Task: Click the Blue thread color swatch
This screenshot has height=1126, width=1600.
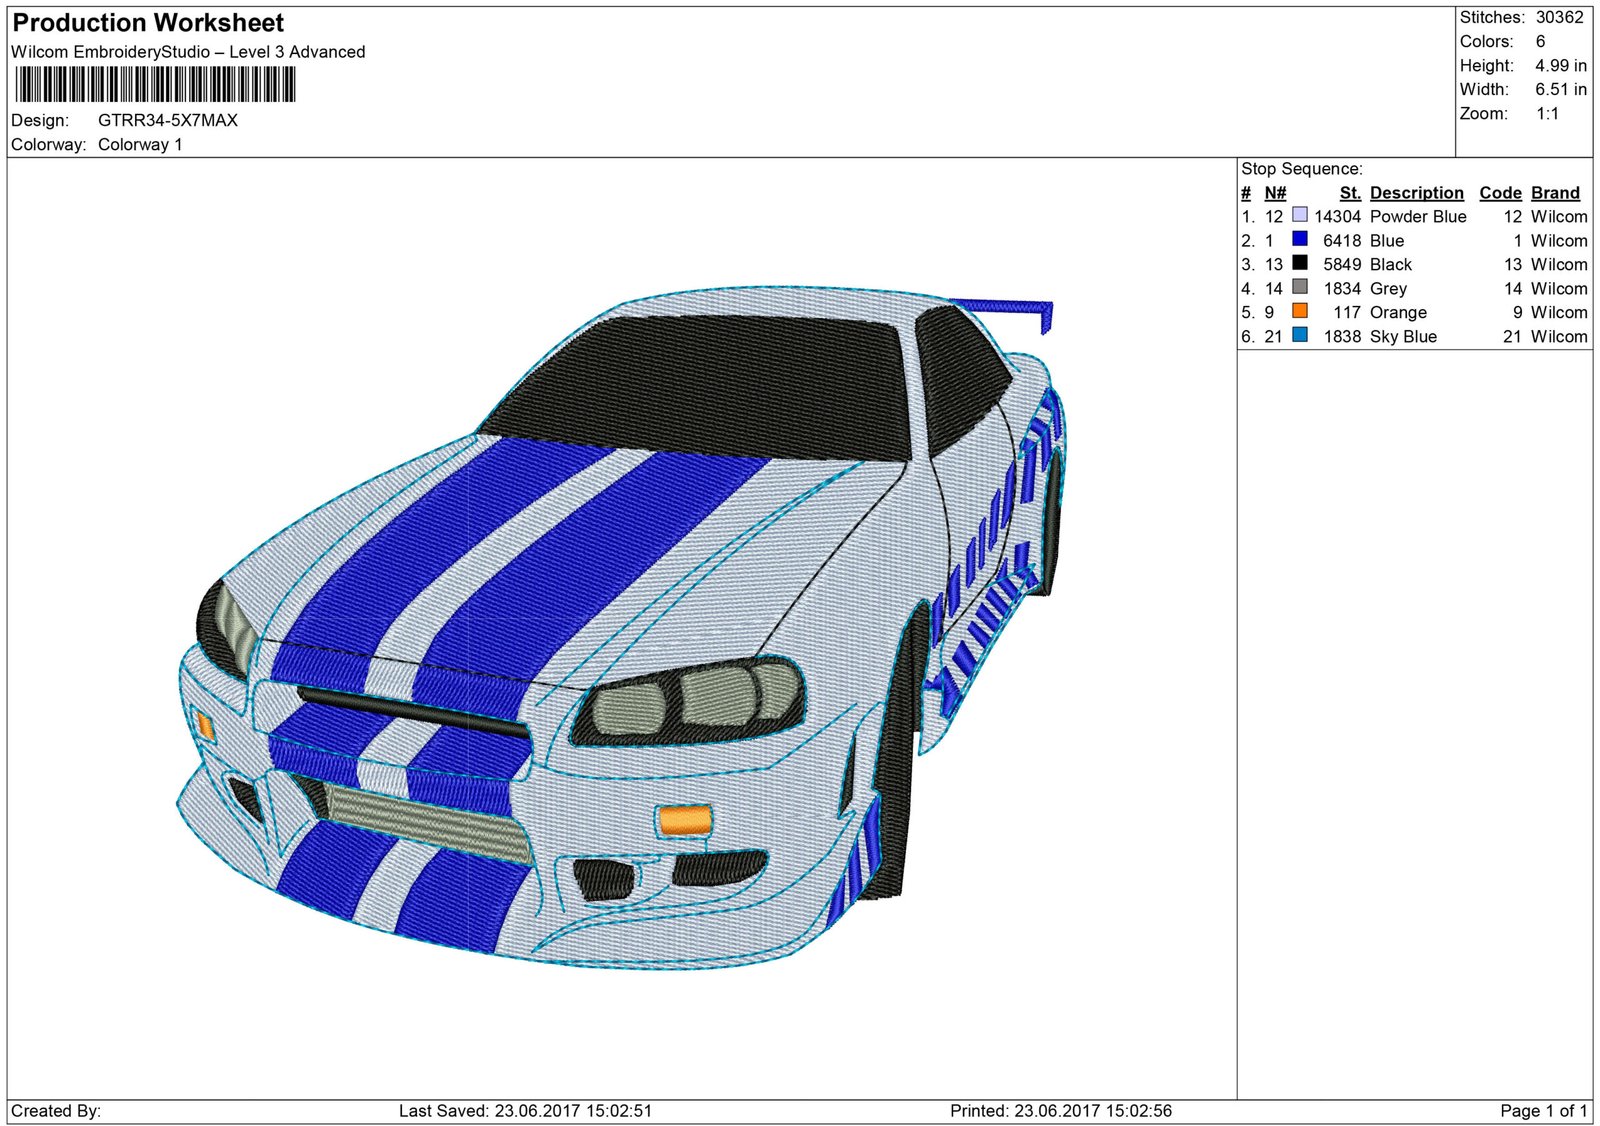Action: click(1299, 239)
